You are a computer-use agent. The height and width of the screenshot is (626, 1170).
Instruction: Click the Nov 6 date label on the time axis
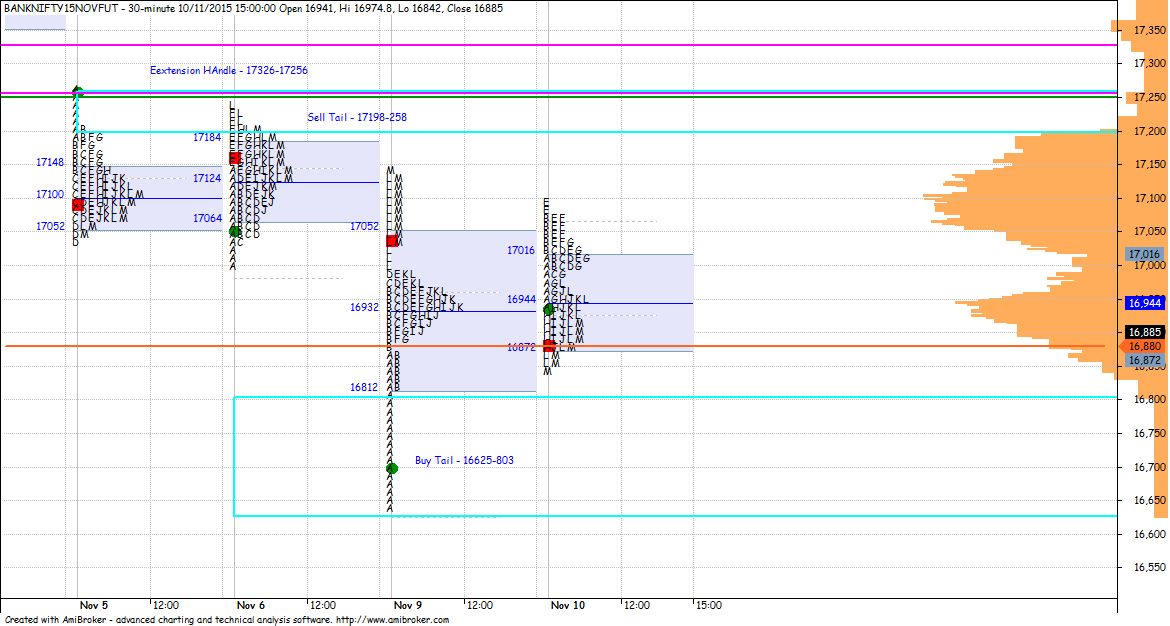251,605
